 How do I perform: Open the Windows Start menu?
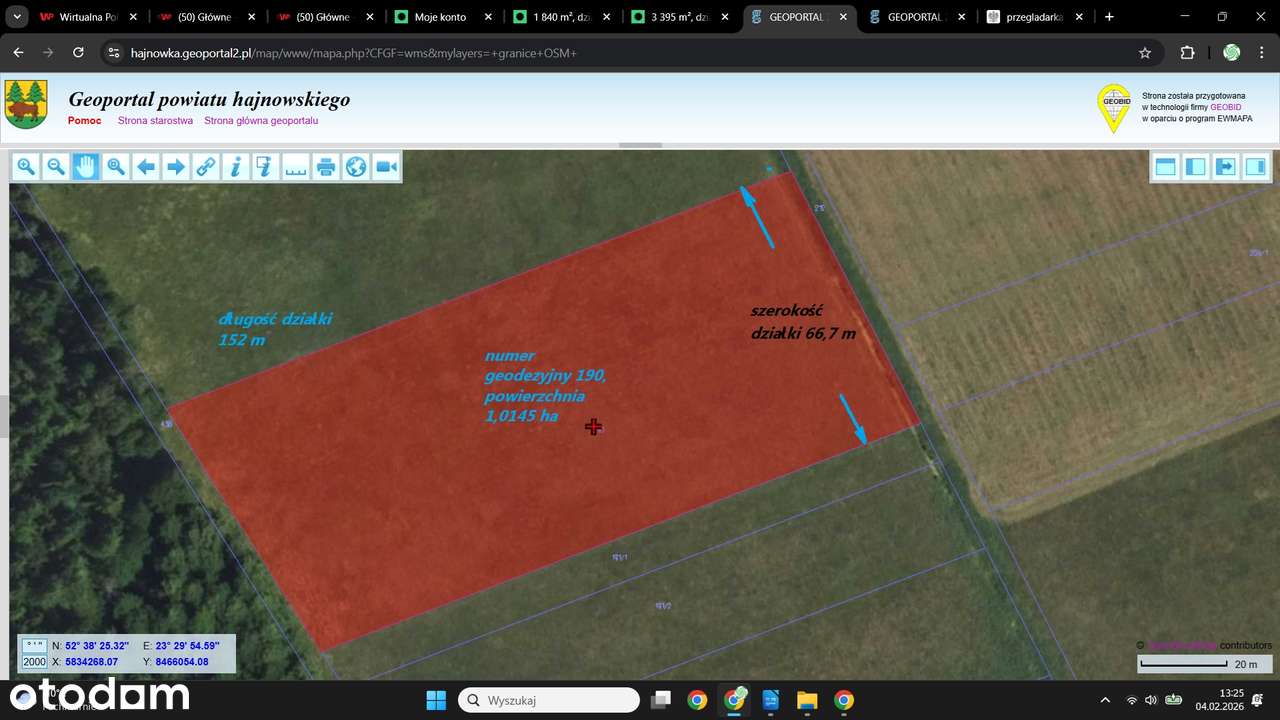[436, 700]
